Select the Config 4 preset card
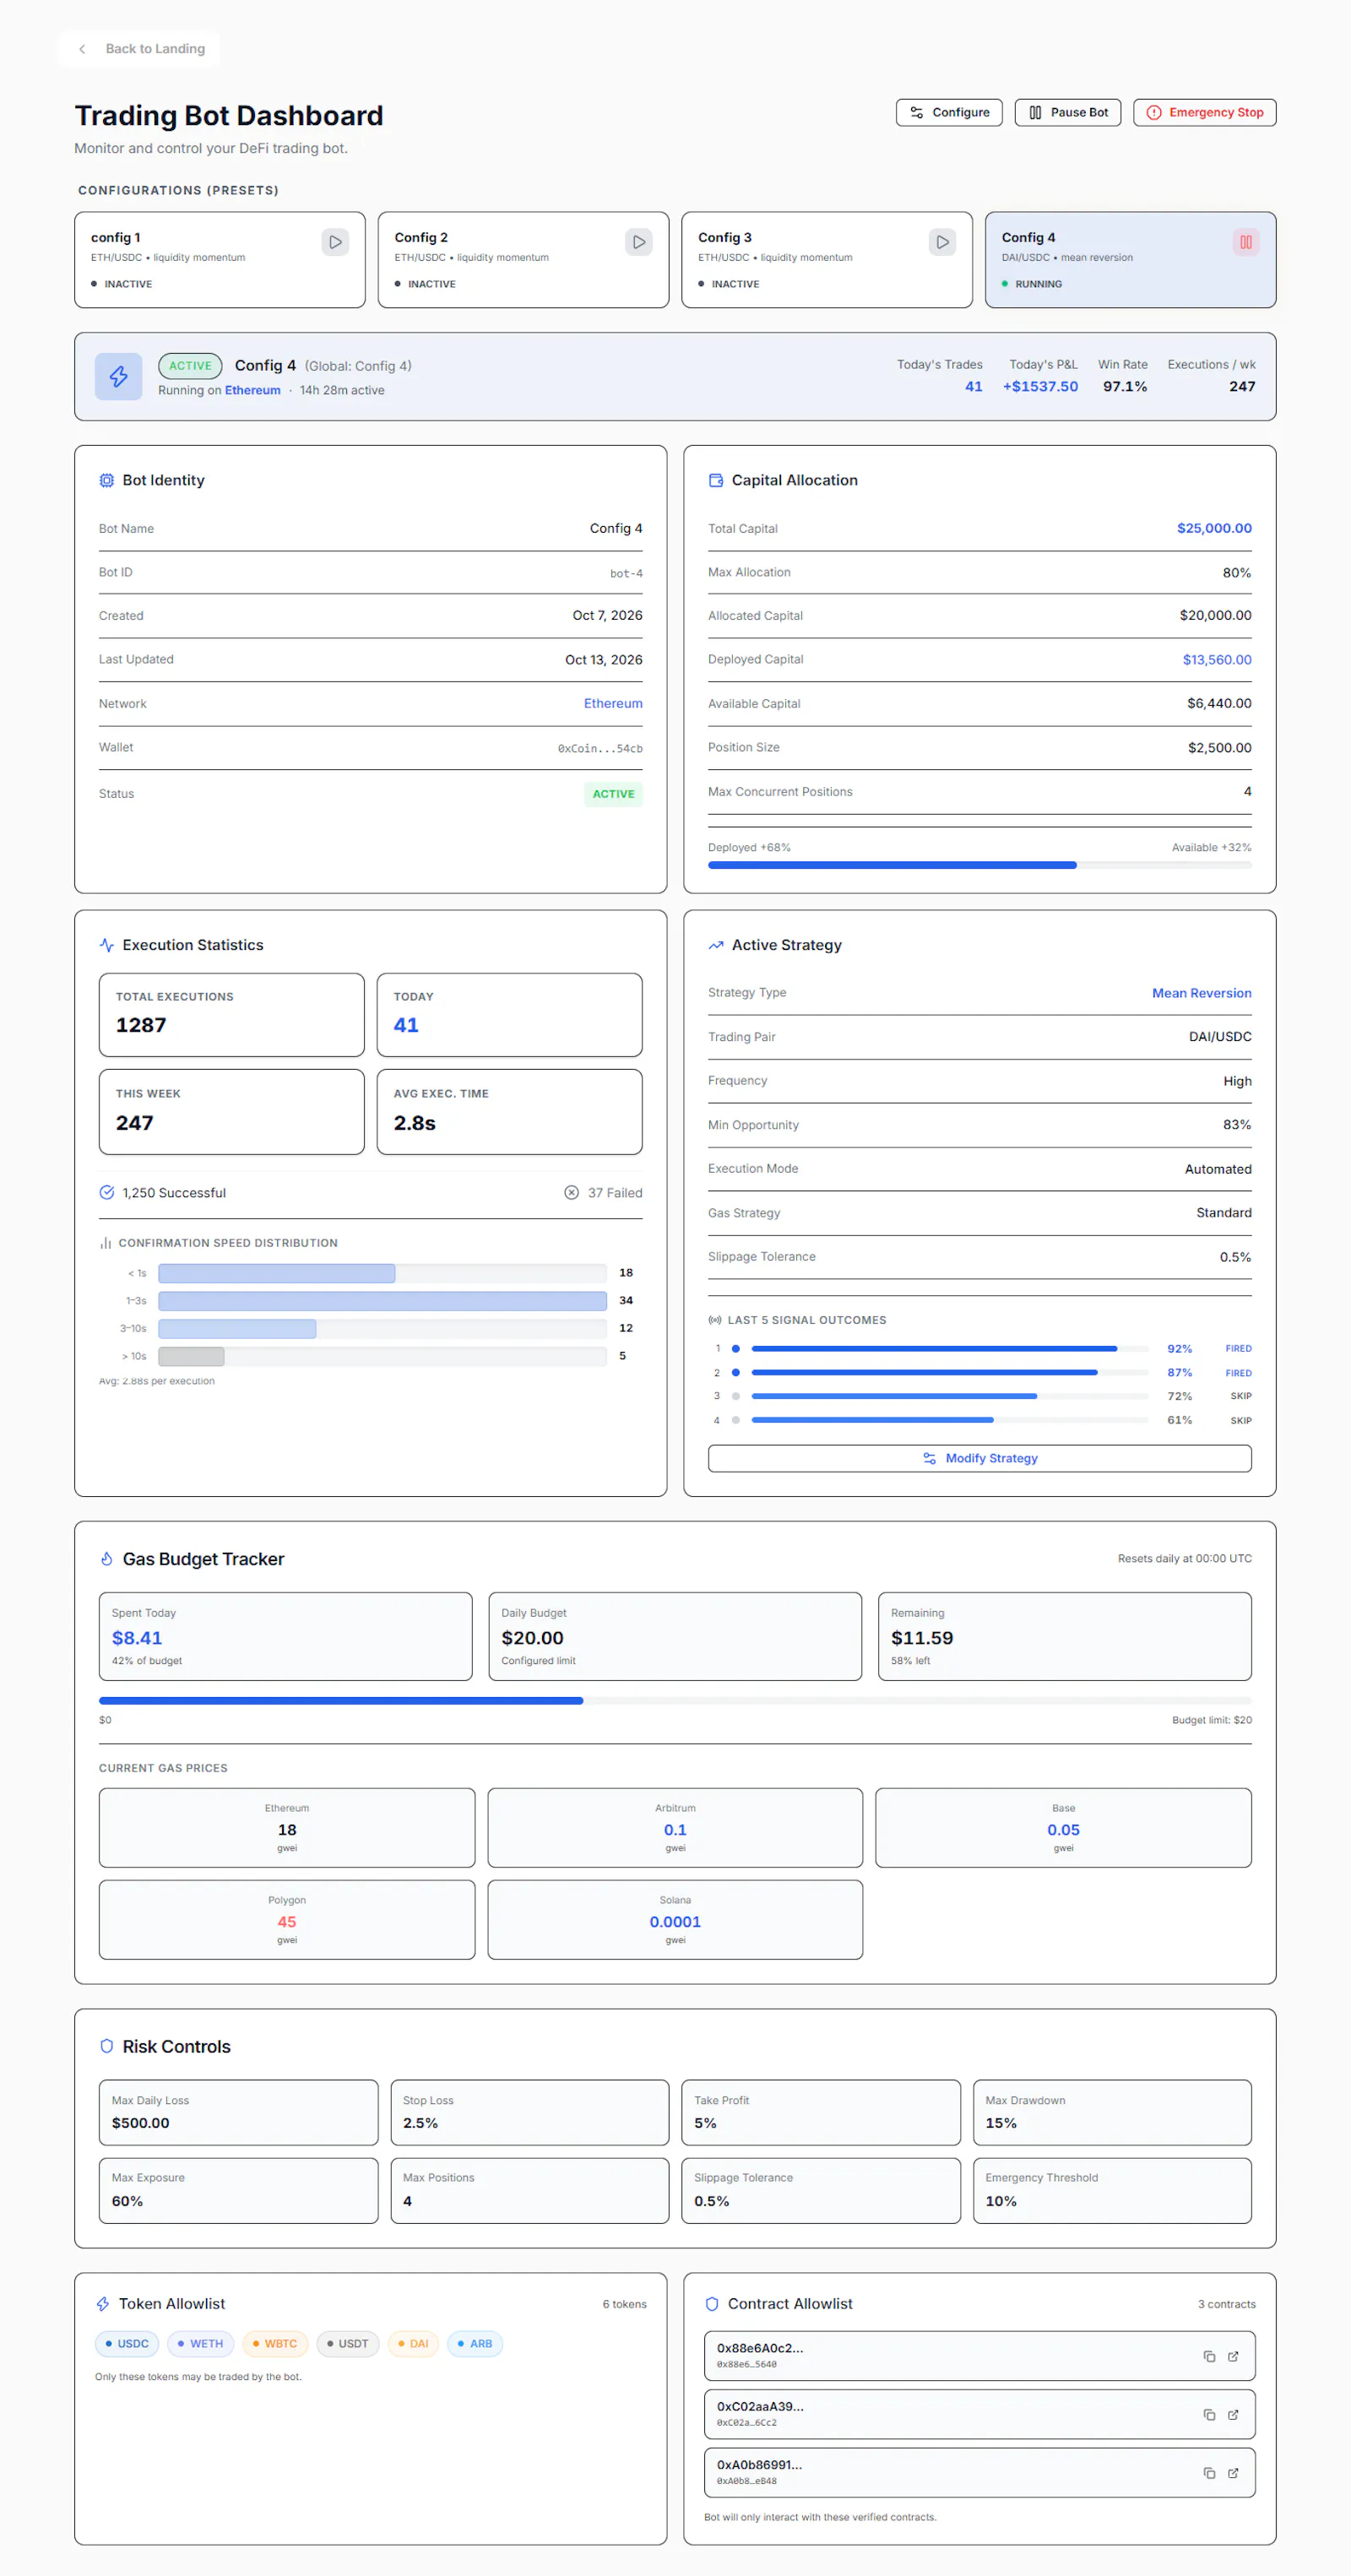The height and width of the screenshot is (2576, 1351). [1130, 260]
